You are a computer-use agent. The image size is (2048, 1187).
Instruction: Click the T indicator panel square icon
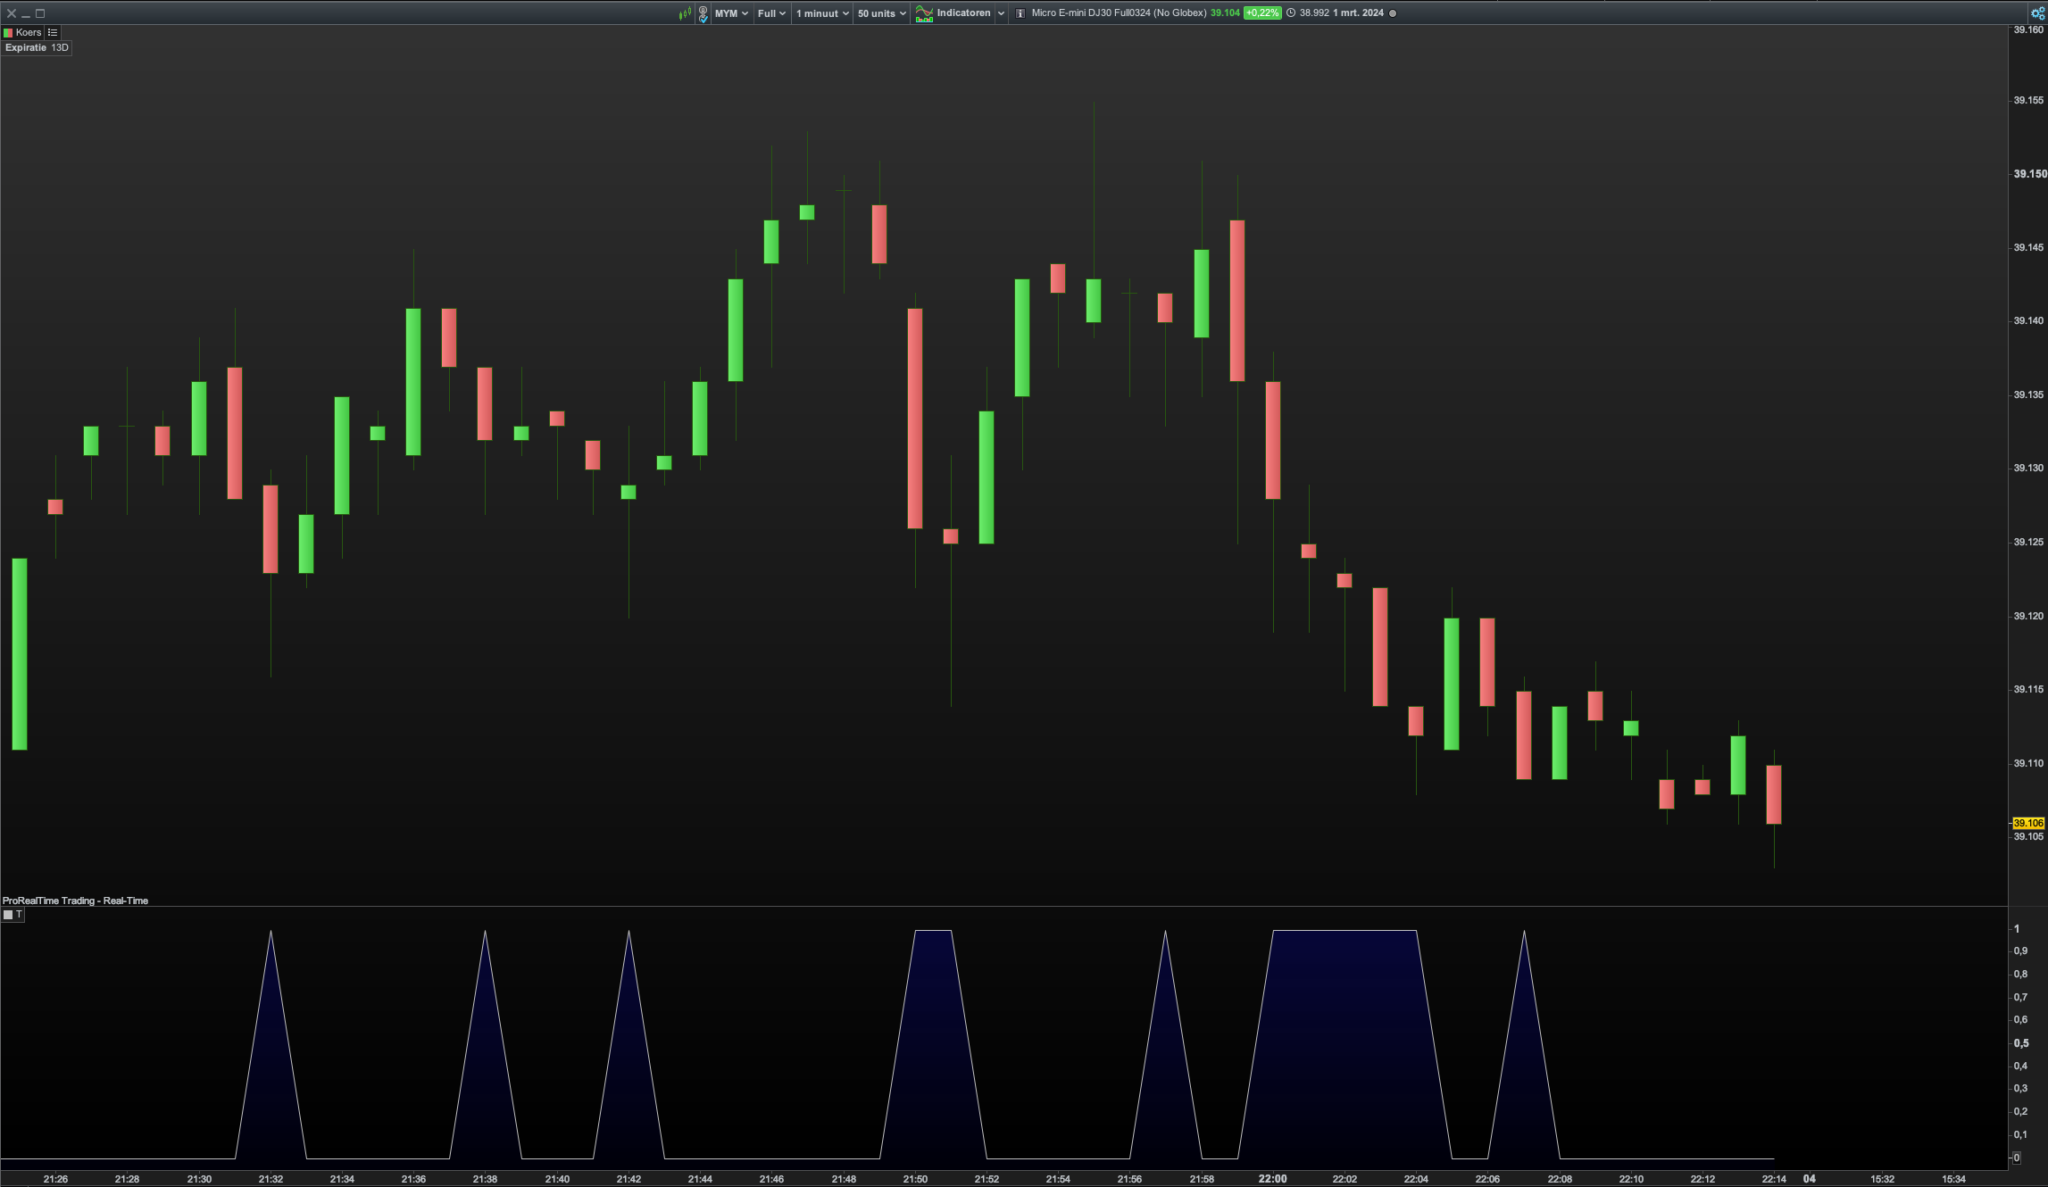[x=9, y=914]
